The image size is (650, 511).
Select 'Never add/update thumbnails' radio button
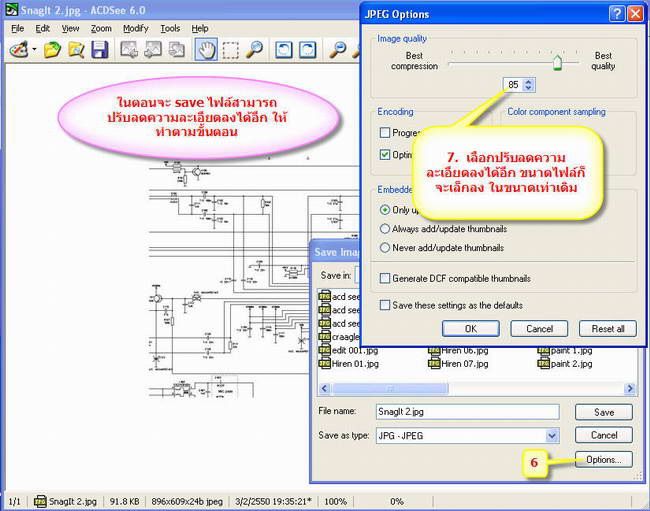tap(385, 248)
